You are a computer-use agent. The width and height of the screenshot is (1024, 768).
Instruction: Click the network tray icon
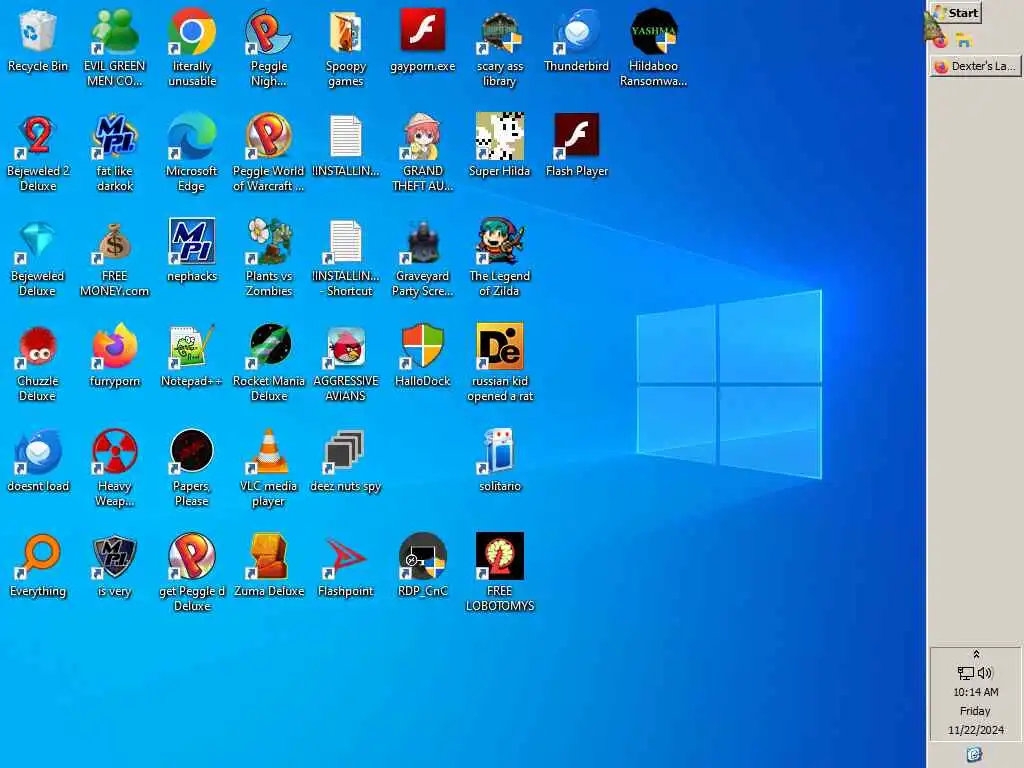(965, 673)
